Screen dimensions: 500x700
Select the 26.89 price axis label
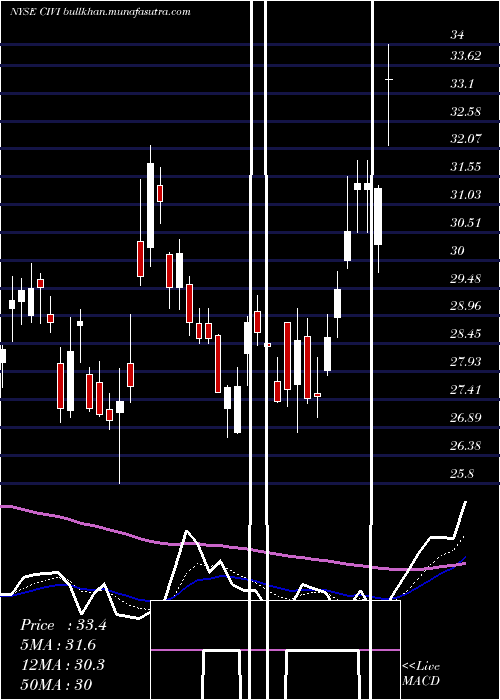pos(466,417)
